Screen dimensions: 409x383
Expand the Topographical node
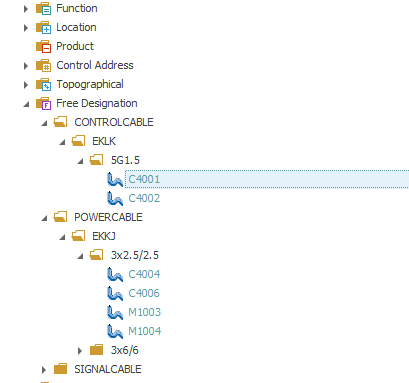[26, 85]
